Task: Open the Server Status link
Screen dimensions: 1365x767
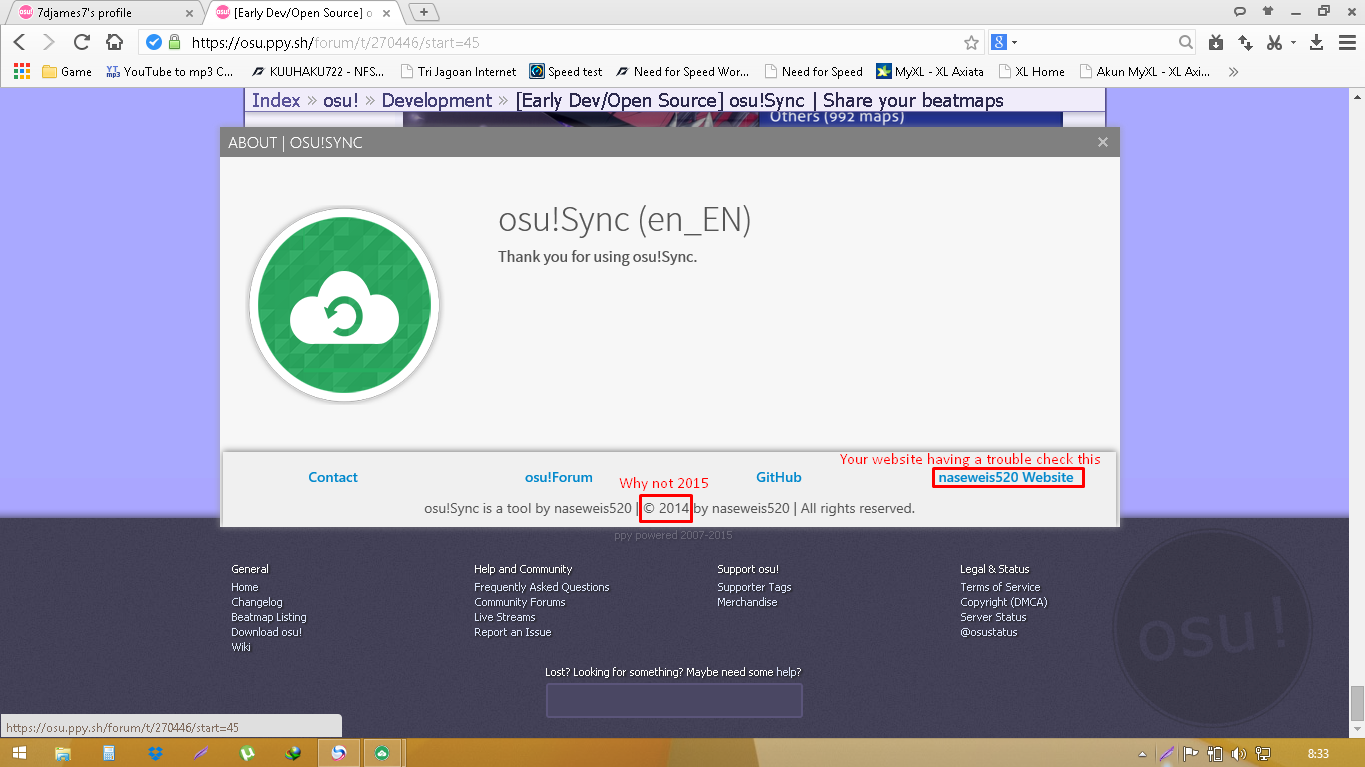Action: point(993,617)
